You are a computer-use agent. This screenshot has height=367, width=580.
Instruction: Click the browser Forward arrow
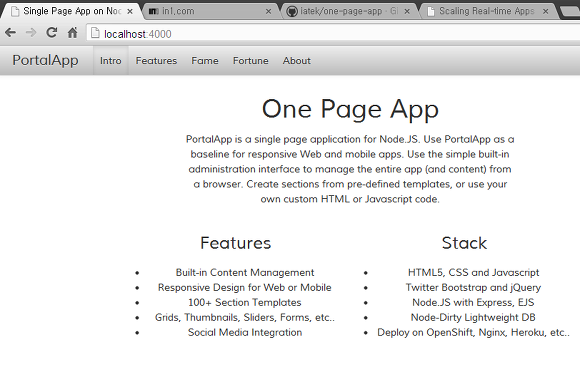[x=31, y=33]
